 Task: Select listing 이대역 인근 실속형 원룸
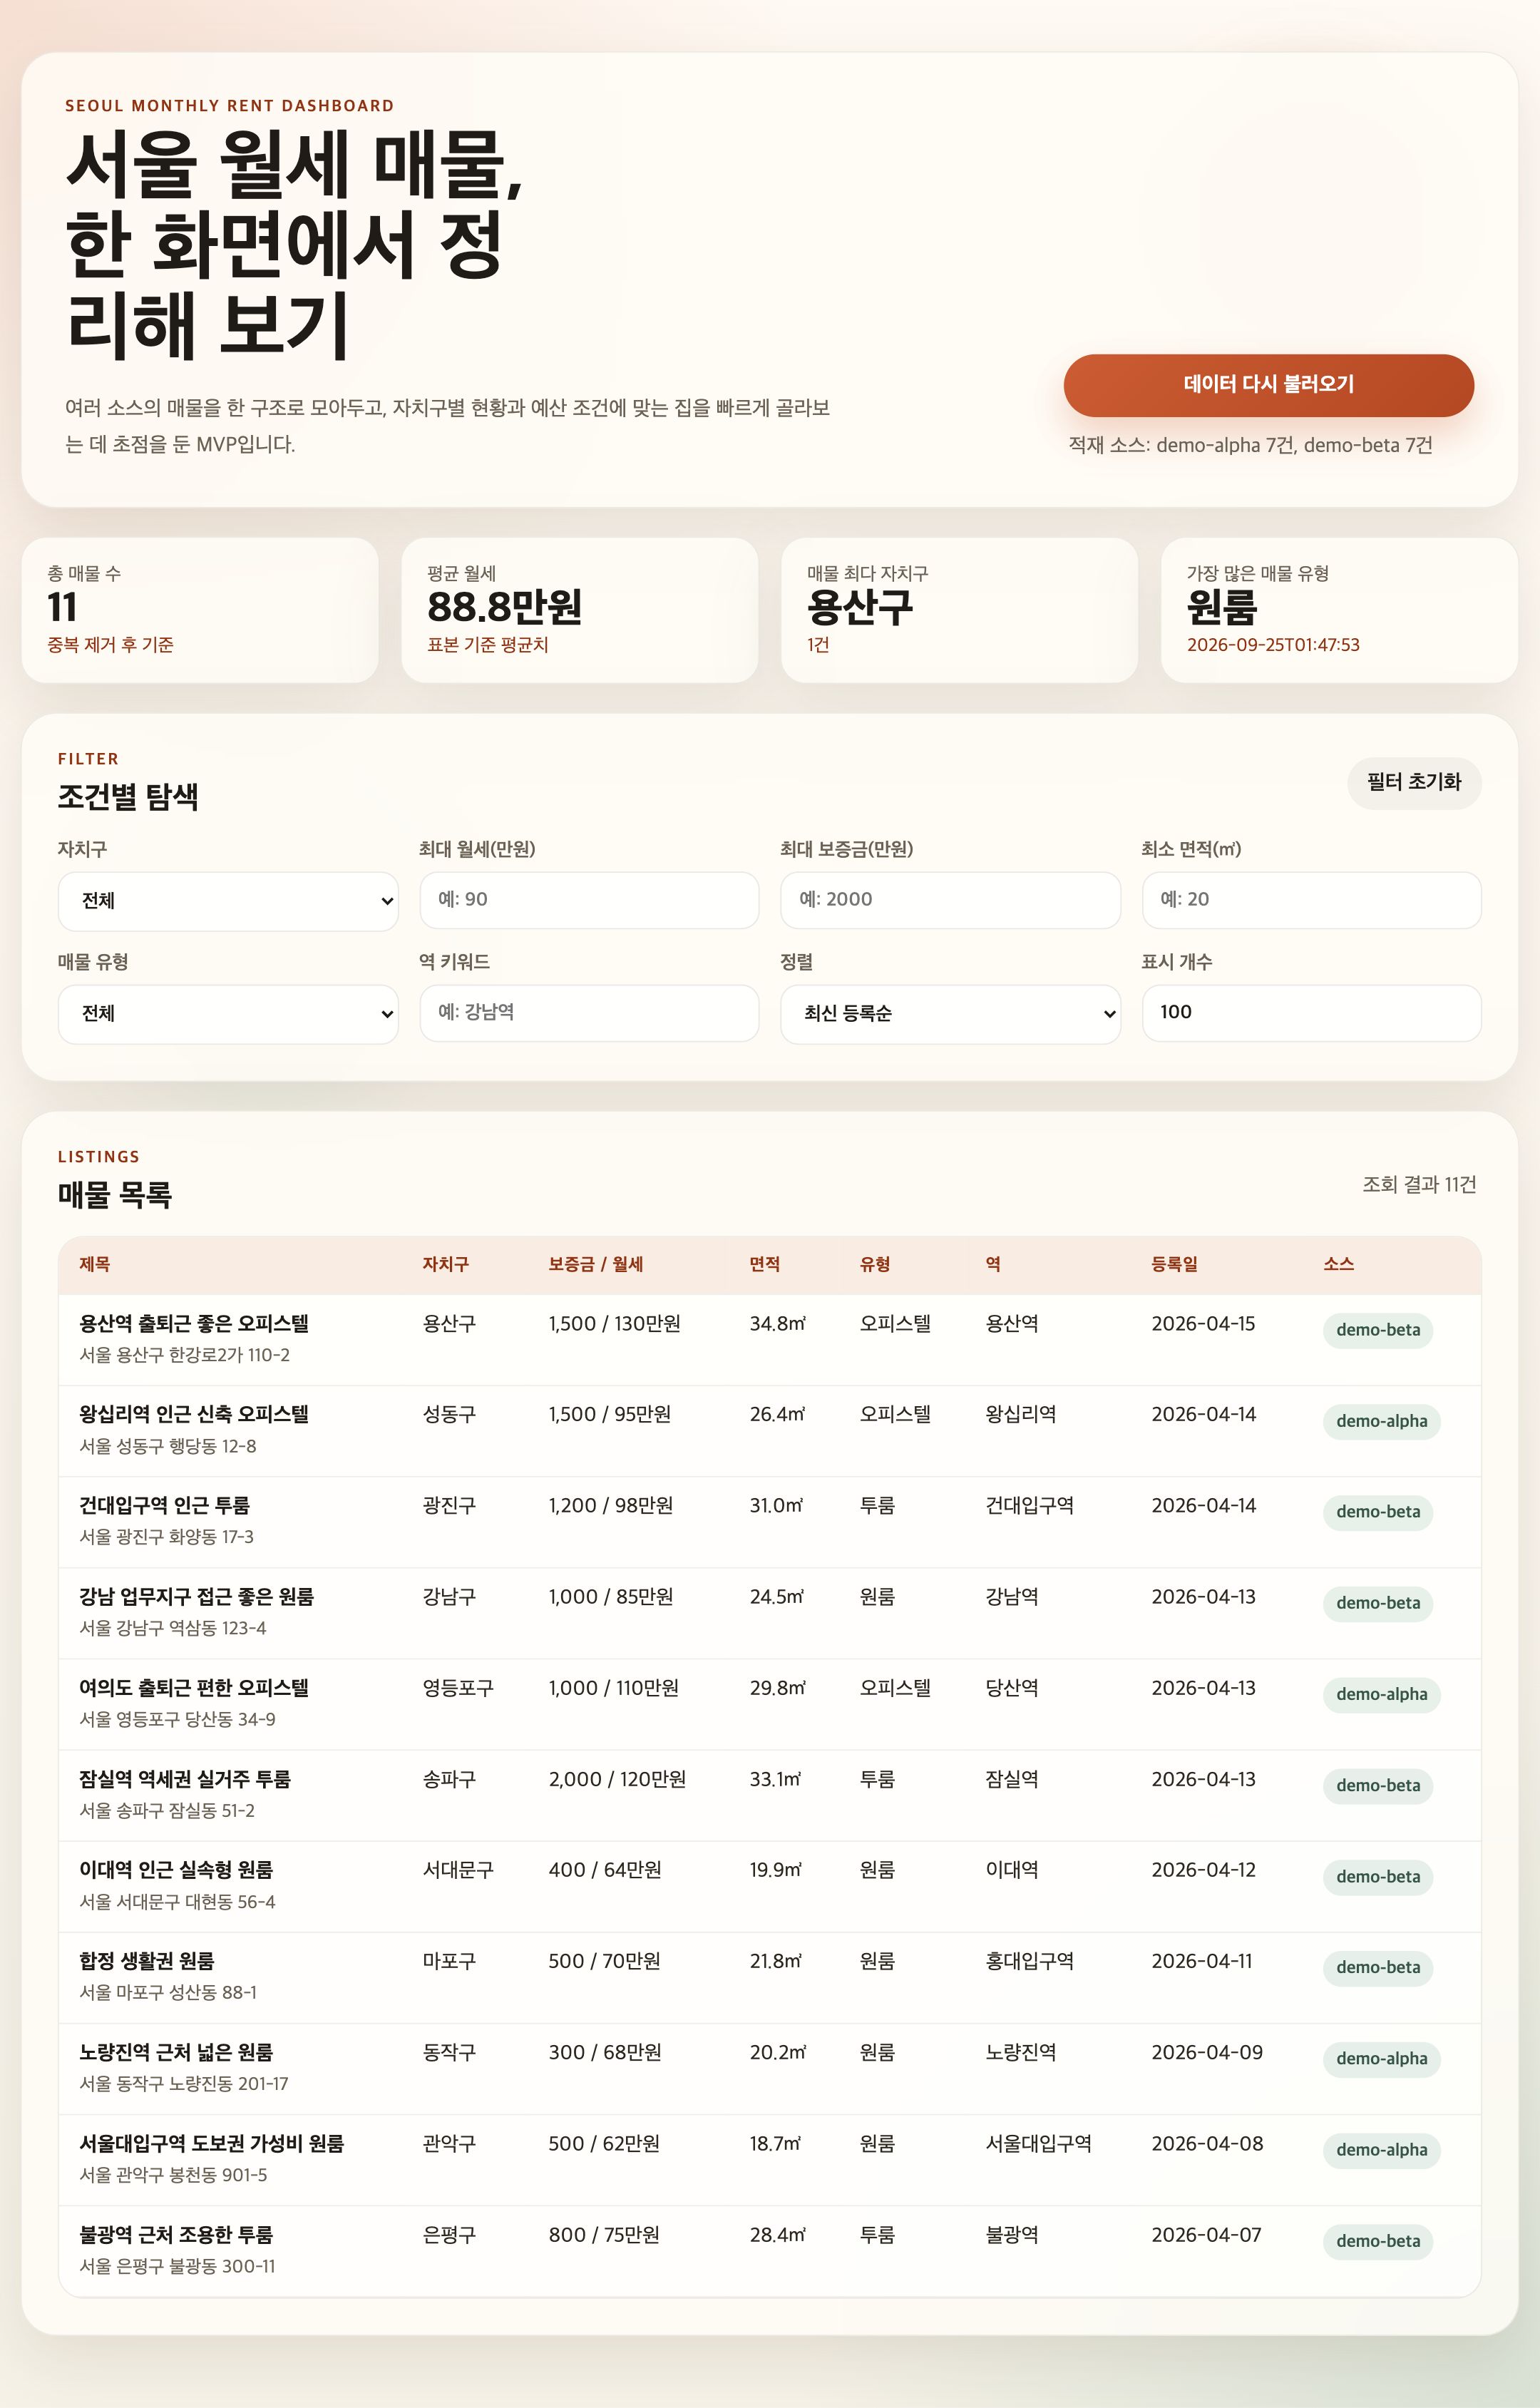click(x=176, y=1870)
